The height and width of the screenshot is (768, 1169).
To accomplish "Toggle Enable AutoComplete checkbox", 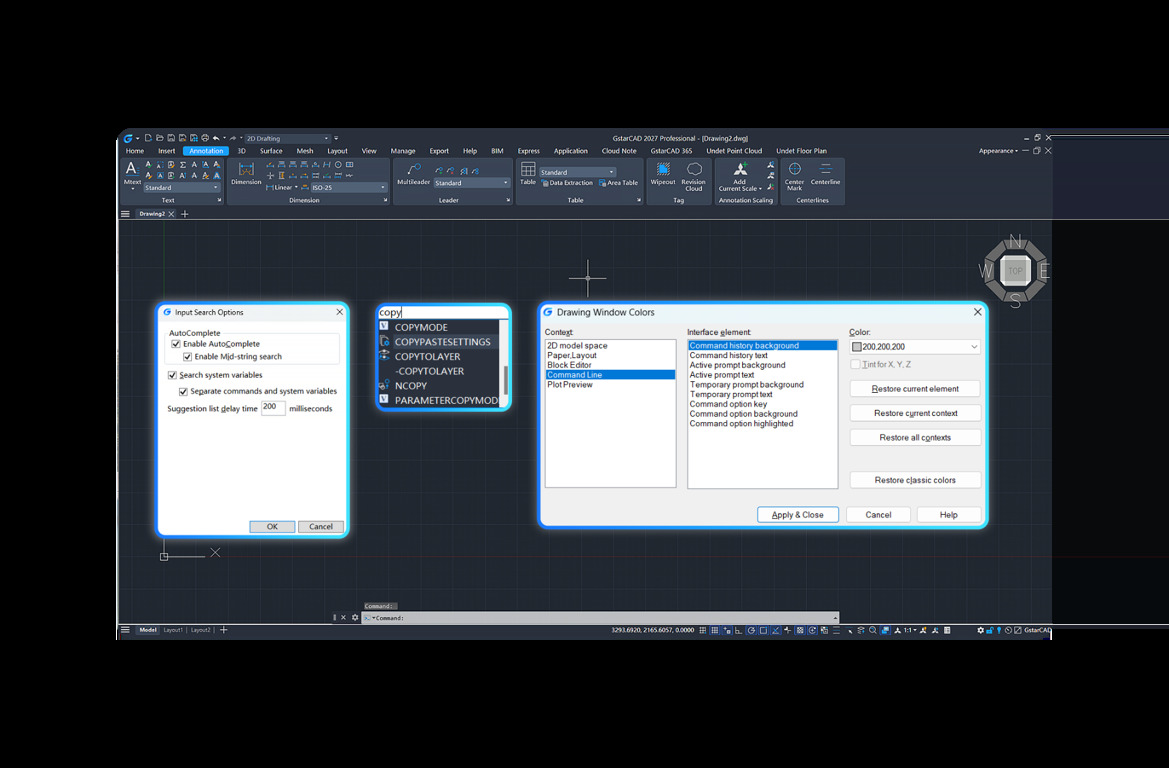I will click(x=176, y=344).
